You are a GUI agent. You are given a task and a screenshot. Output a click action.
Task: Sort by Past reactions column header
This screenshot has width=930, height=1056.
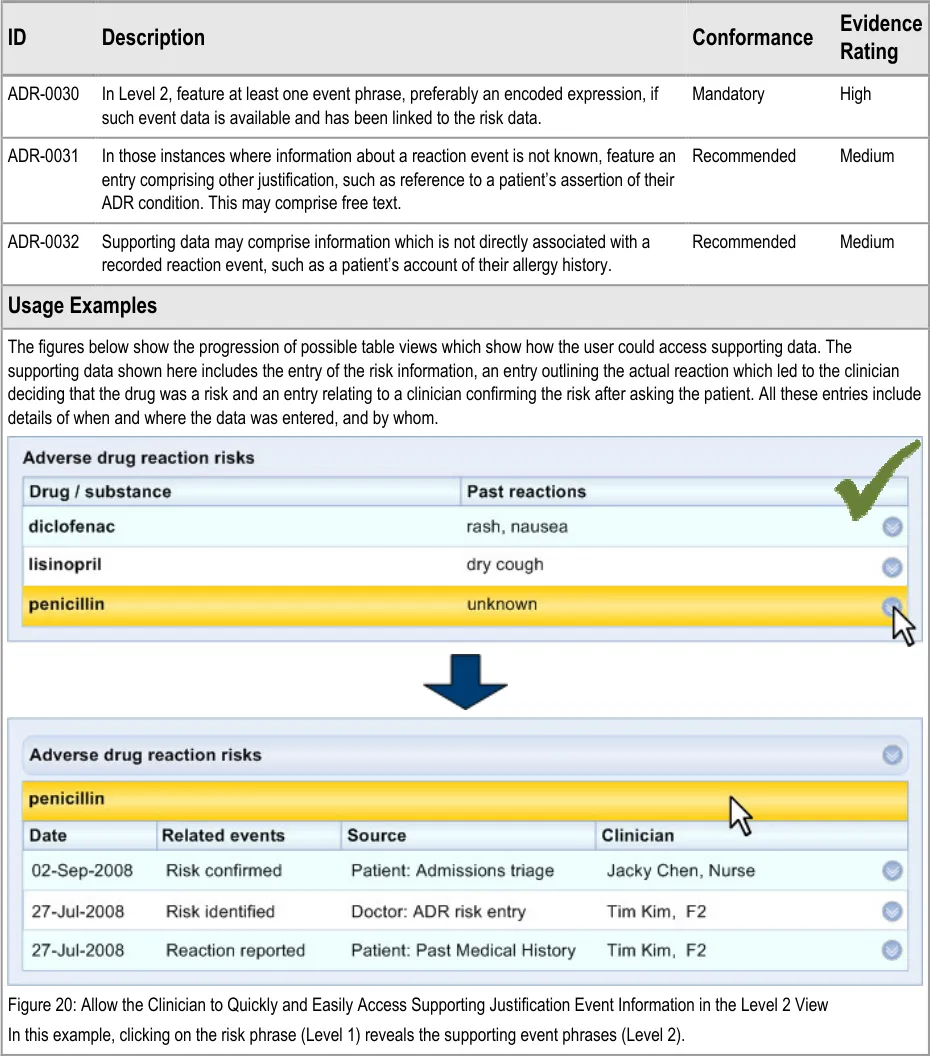pyautogui.click(x=526, y=492)
